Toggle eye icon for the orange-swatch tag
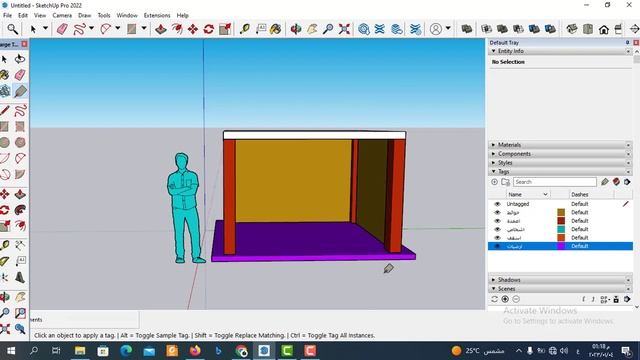Viewport: 640px width, 360px height. tap(497, 238)
